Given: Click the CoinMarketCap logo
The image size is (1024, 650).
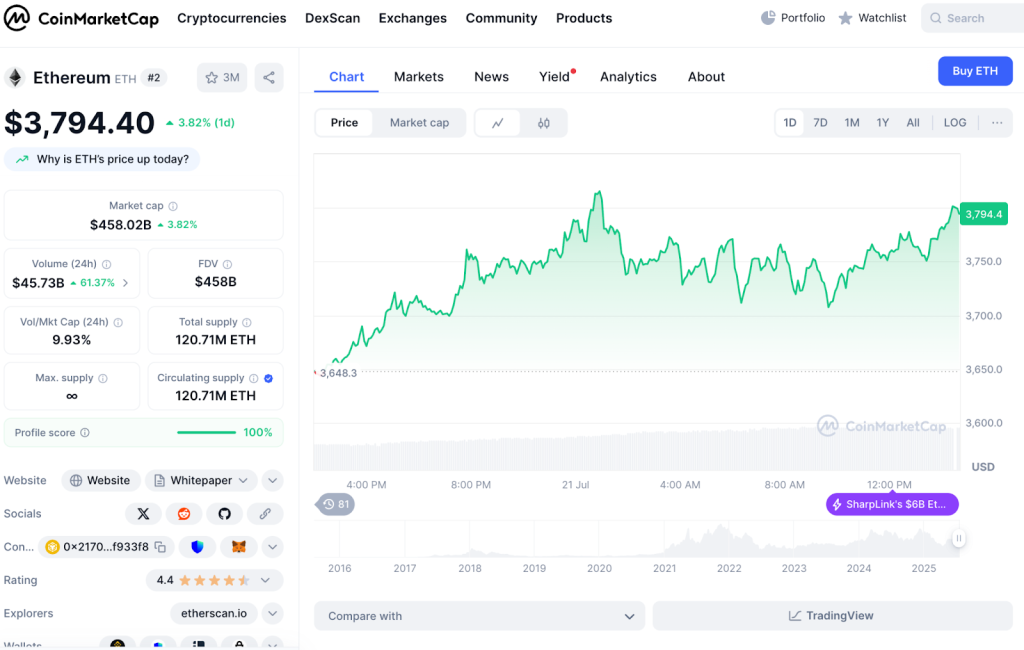Looking at the screenshot, I should pos(82,18).
